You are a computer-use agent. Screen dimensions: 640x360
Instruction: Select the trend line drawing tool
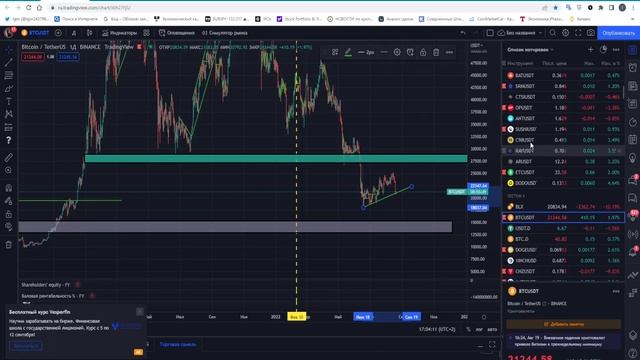point(9,62)
